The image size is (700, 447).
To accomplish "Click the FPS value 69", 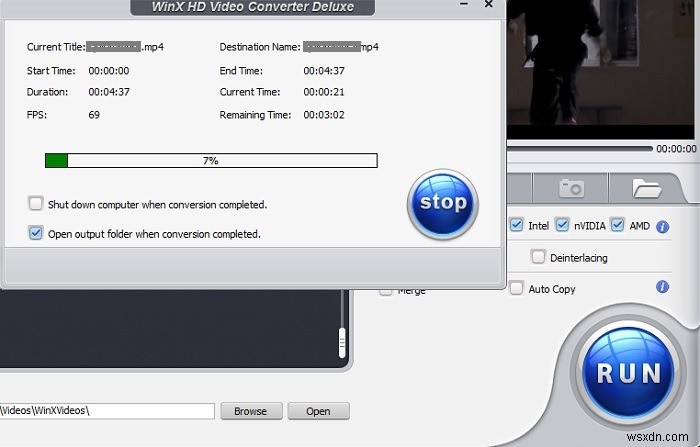I will pos(94,115).
